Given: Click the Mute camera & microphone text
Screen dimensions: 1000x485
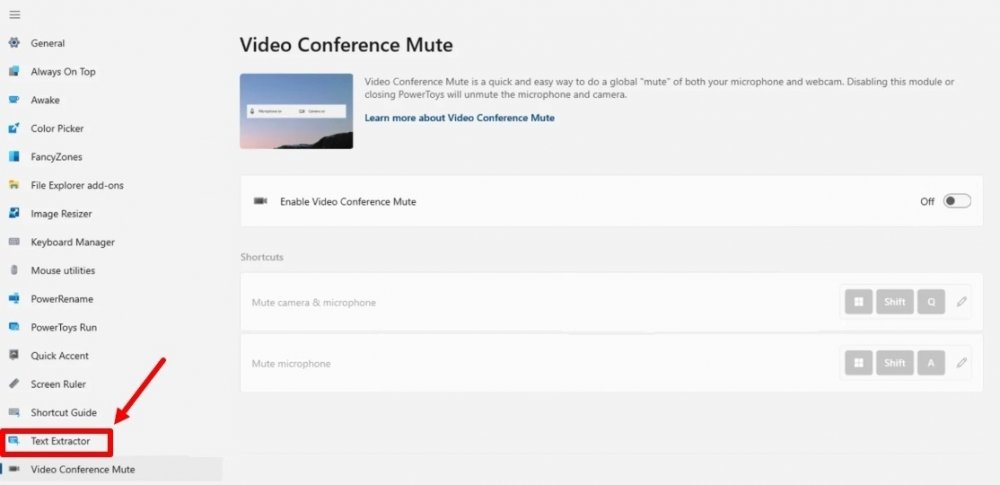Looking at the screenshot, I should [x=314, y=302].
